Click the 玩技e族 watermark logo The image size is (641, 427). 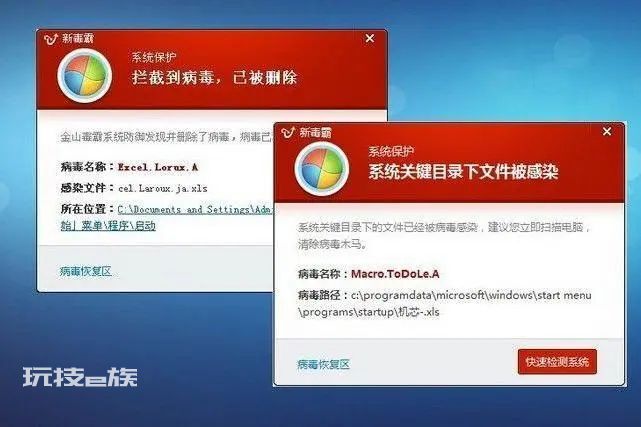[80, 377]
